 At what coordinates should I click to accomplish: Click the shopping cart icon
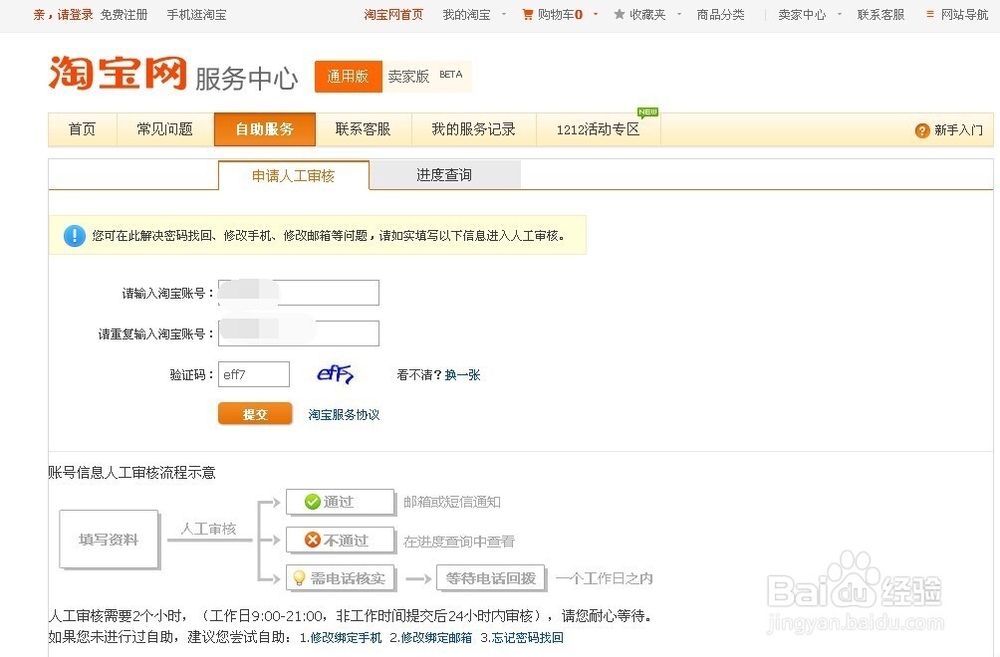coord(527,14)
